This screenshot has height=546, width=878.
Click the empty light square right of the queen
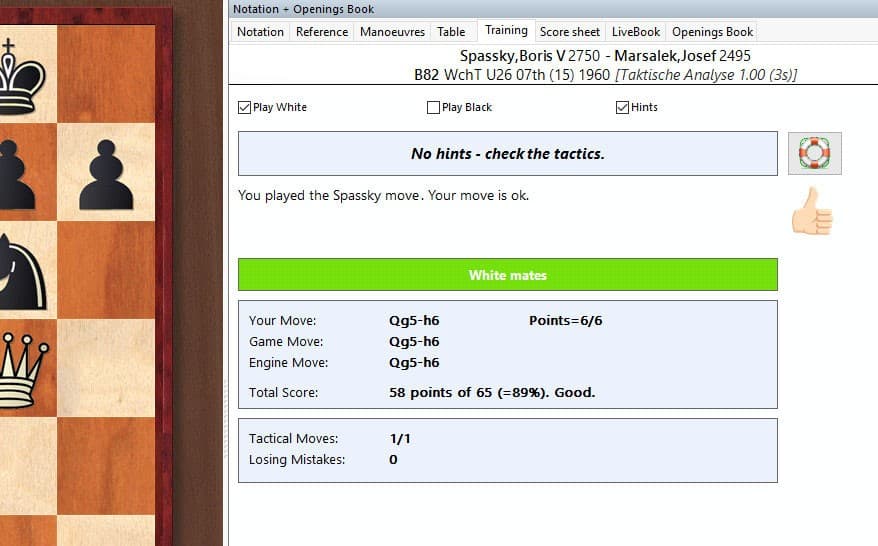pos(106,368)
